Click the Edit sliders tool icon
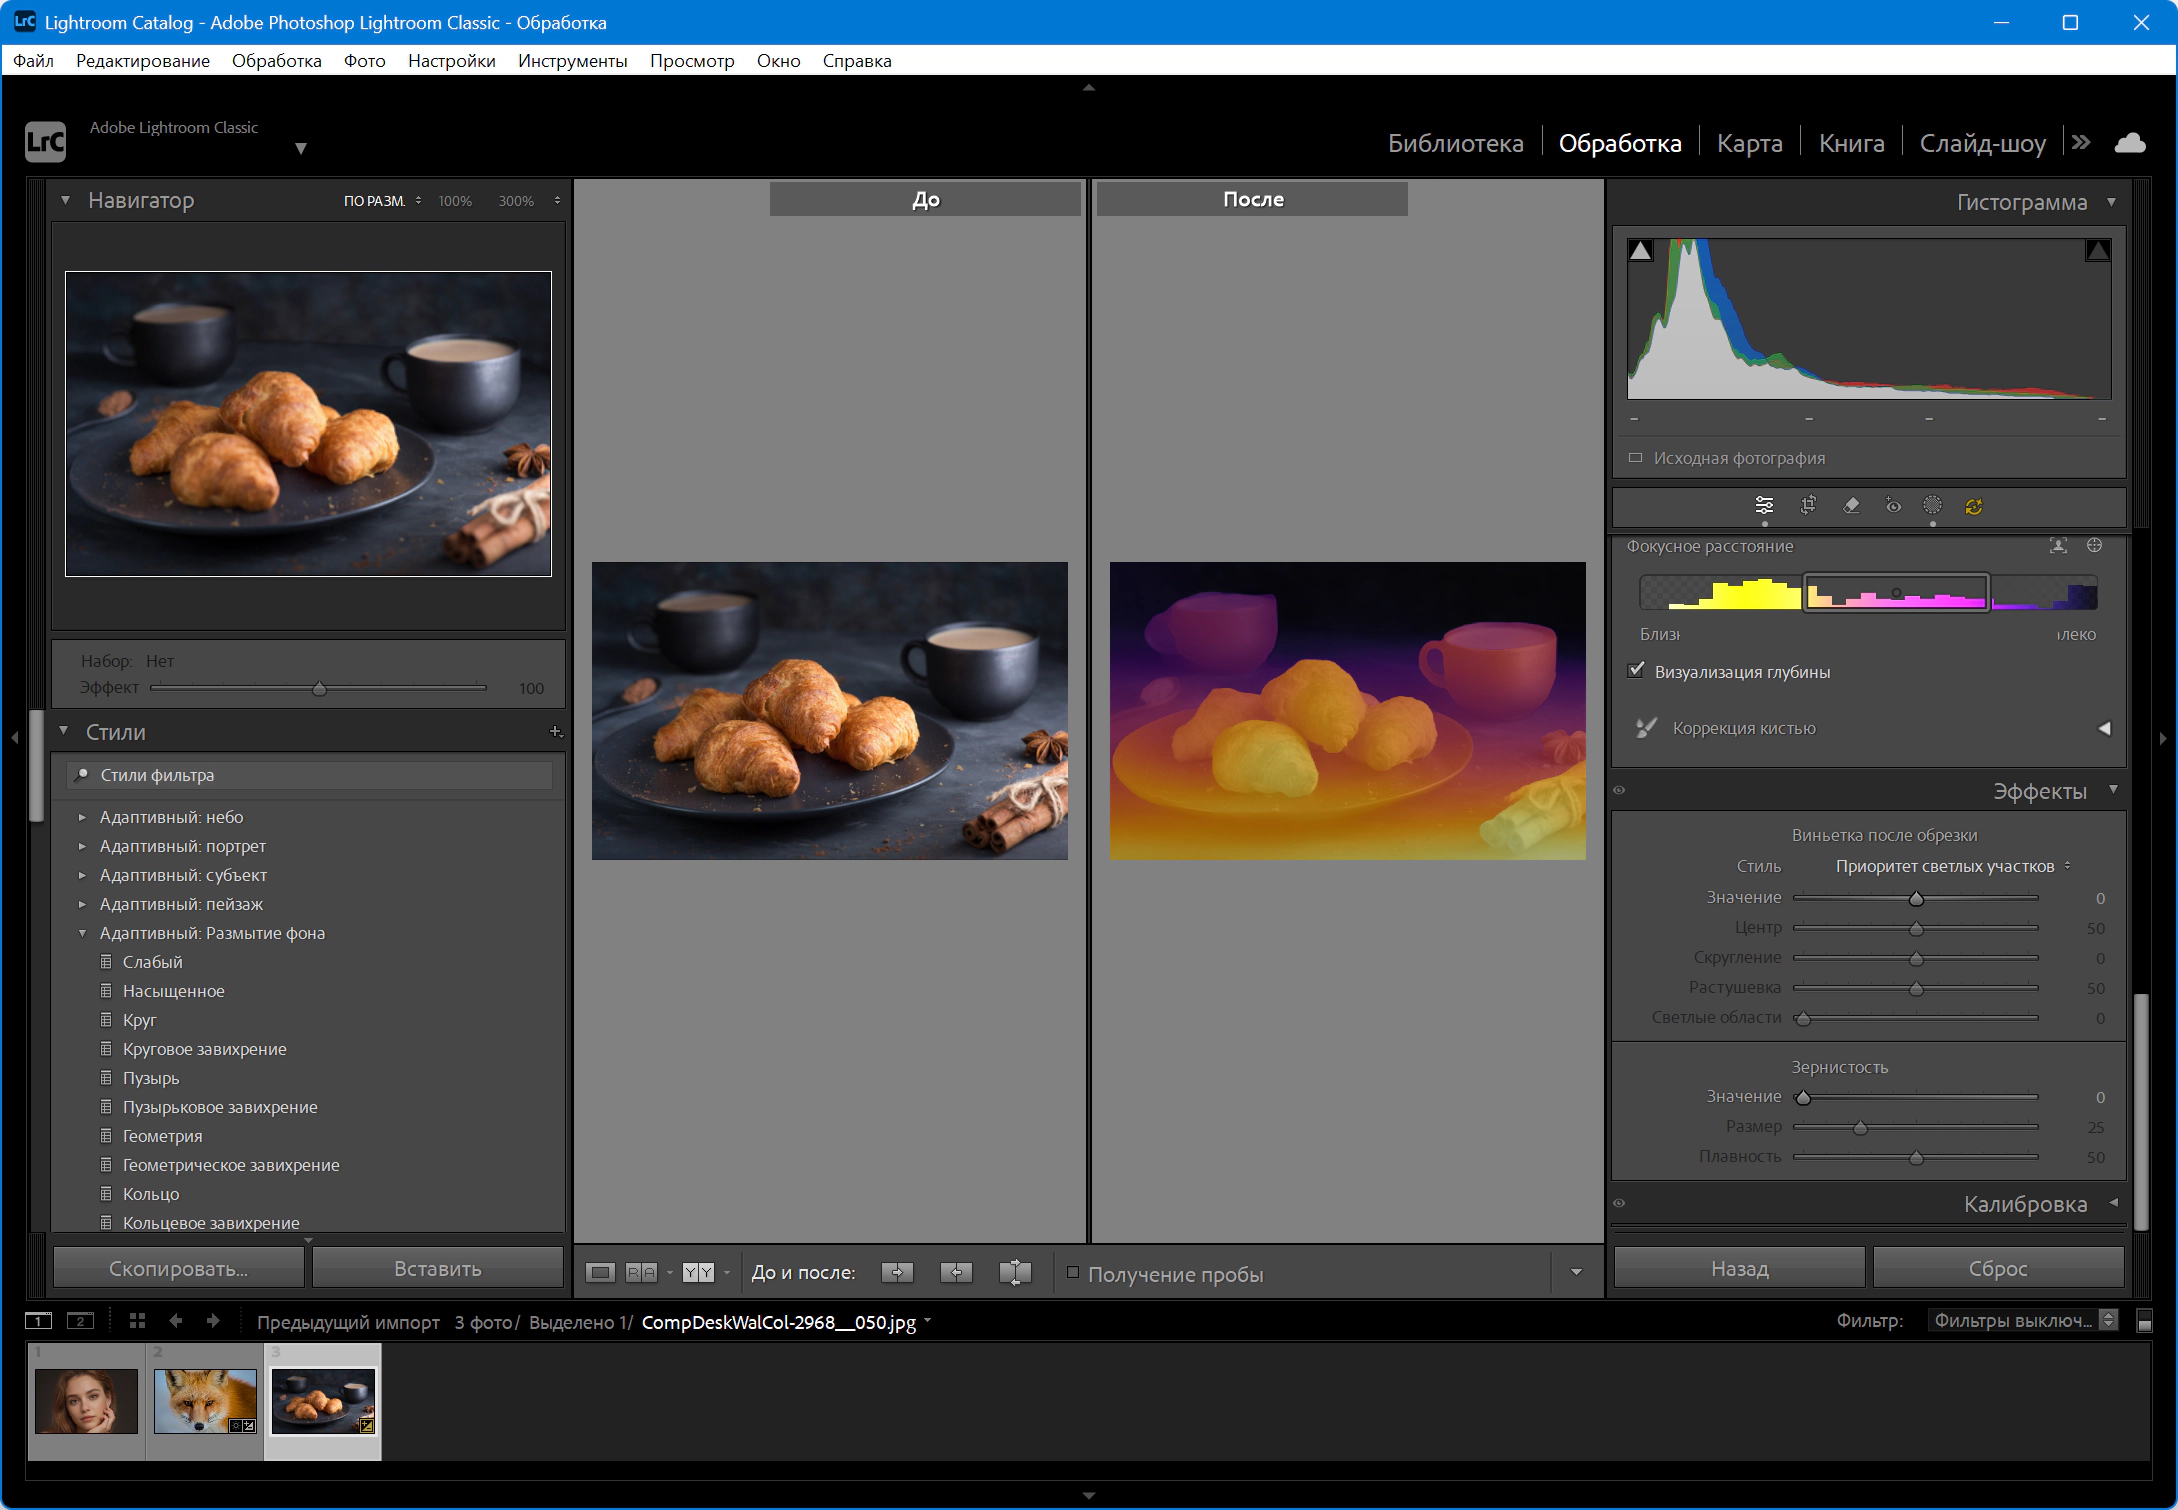 (1764, 505)
